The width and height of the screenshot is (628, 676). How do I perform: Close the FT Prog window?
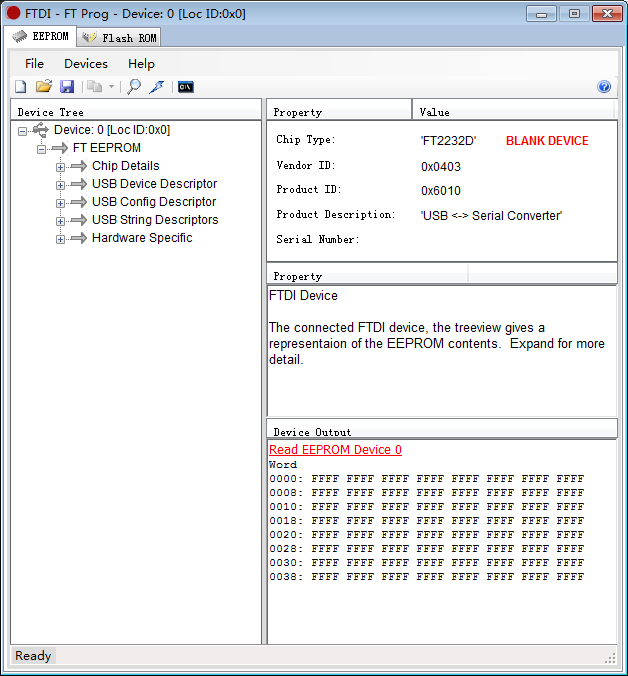click(607, 14)
